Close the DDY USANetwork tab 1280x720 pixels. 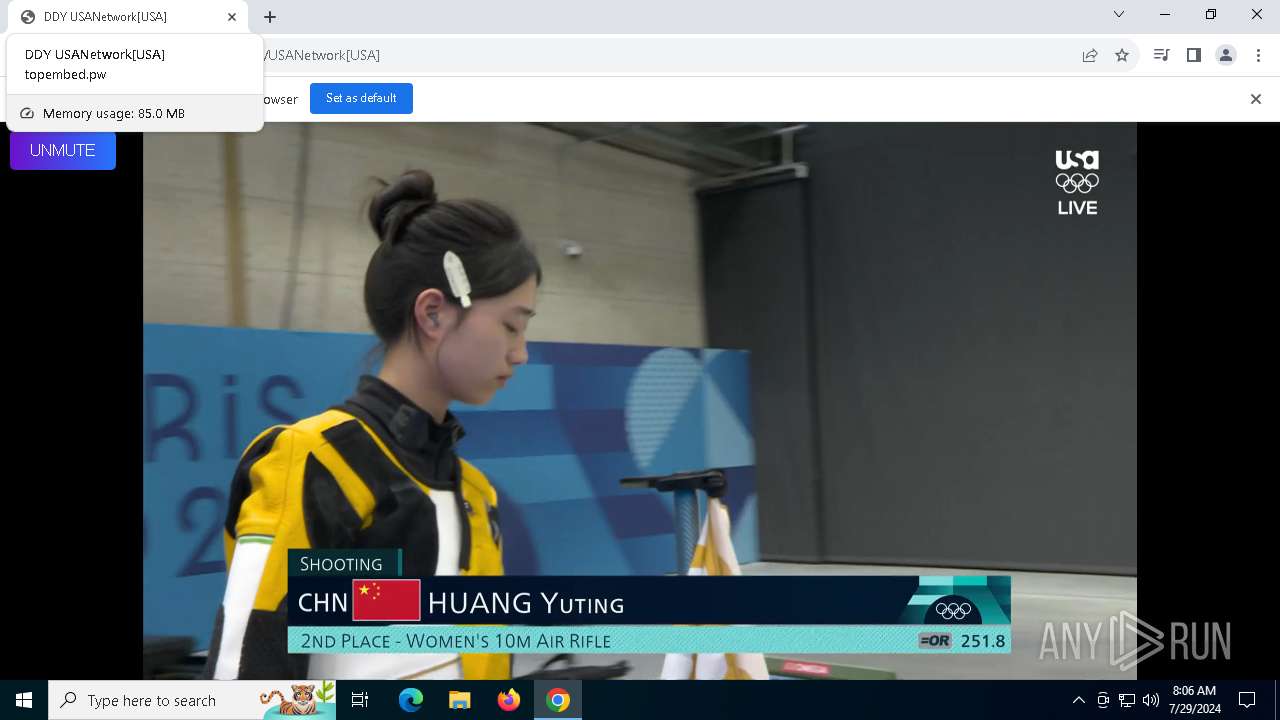point(232,17)
